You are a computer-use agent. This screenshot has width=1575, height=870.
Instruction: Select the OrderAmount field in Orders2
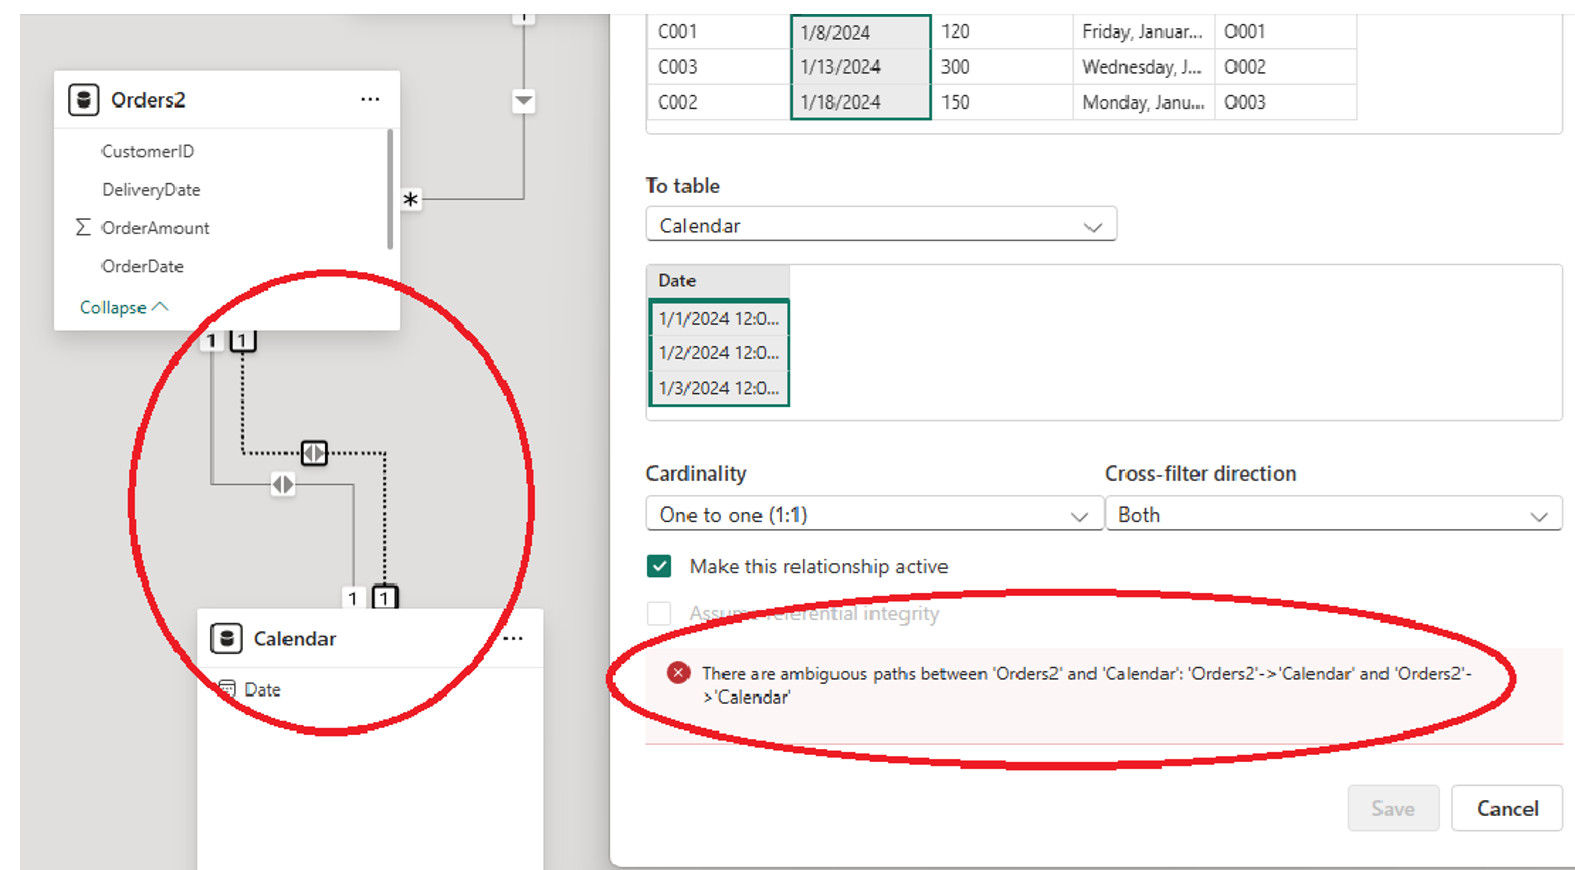coord(156,227)
